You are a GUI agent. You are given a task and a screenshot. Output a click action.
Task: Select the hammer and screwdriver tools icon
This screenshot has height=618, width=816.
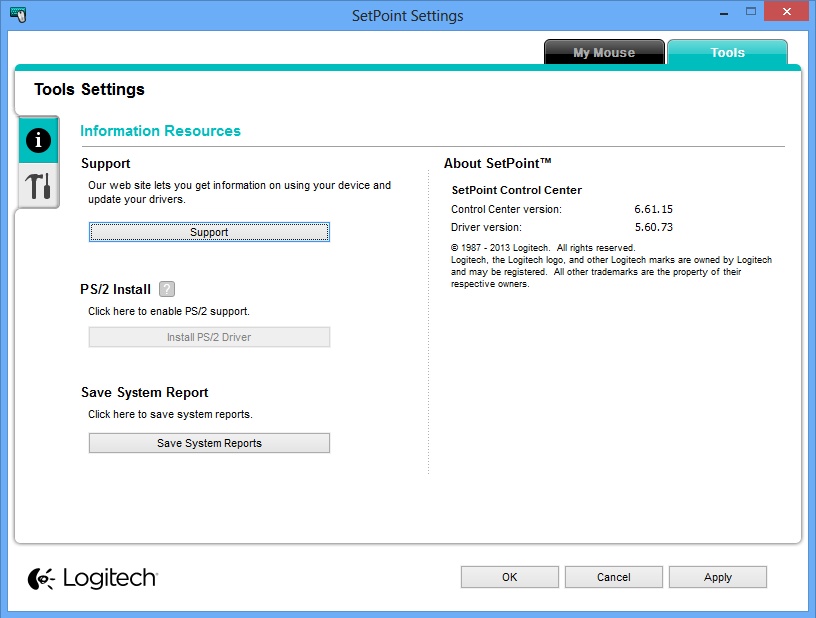coord(39,186)
